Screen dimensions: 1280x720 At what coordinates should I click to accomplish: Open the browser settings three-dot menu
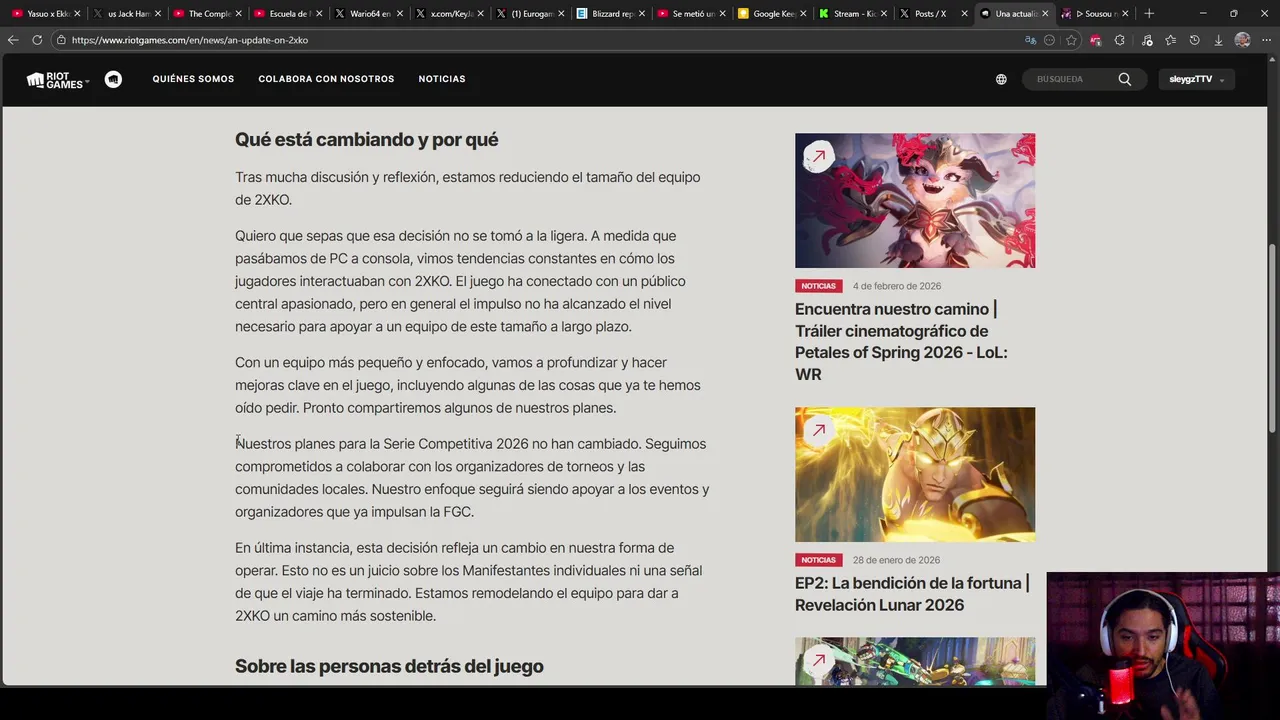(1266, 40)
